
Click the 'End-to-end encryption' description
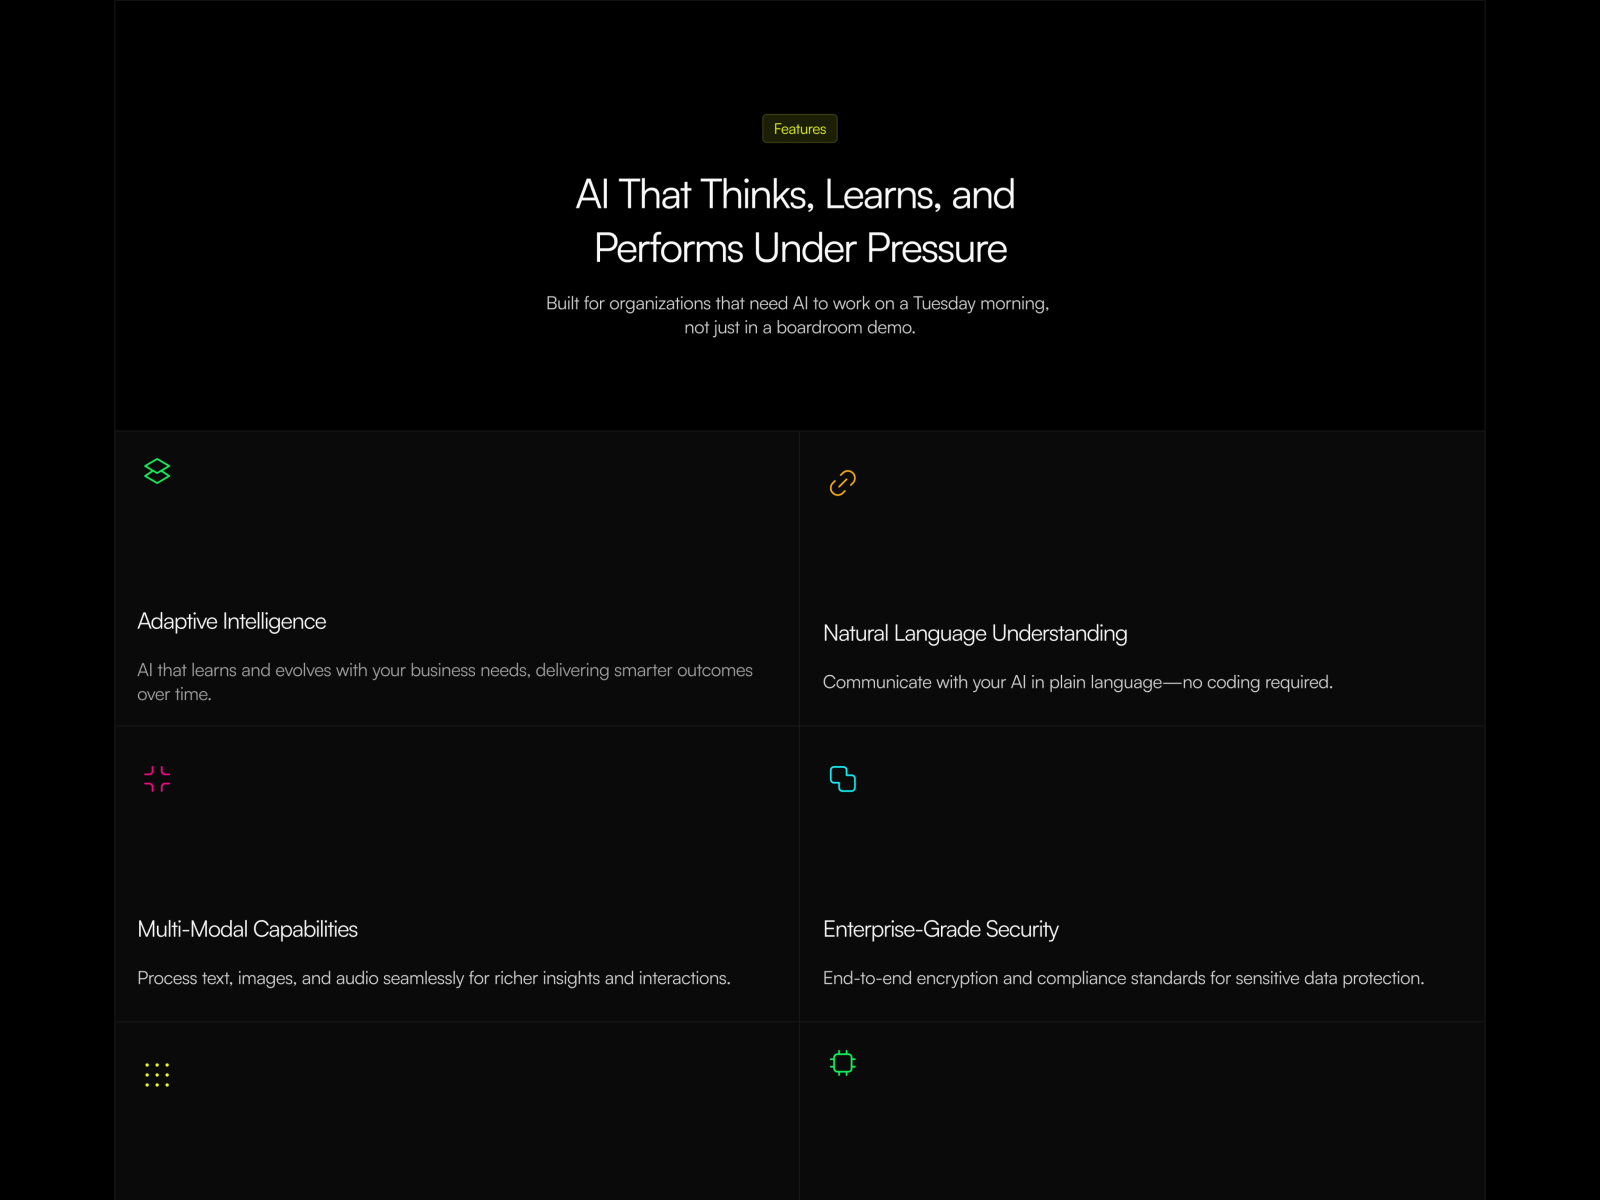pyautogui.click(x=1124, y=978)
